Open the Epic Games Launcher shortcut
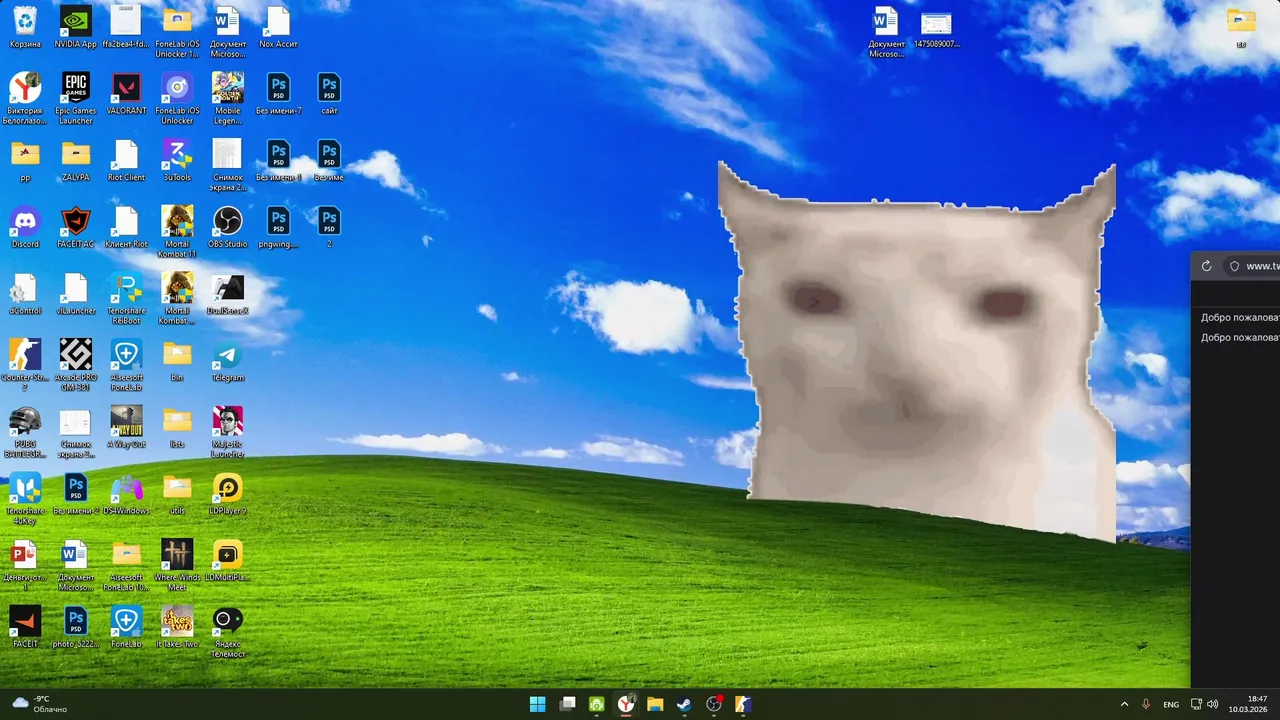The image size is (1280, 720). [x=76, y=98]
